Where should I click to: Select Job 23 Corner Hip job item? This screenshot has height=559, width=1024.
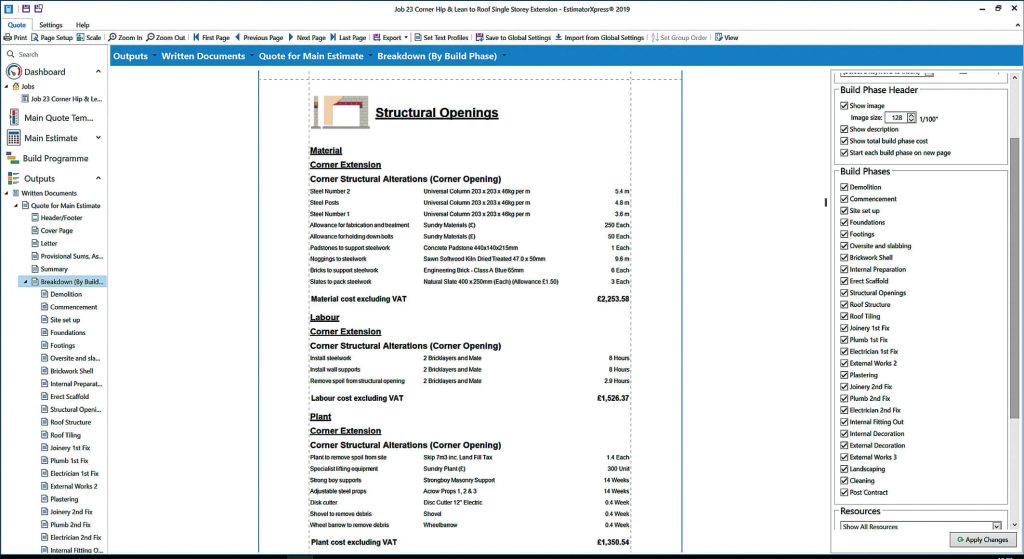click(62, 99)
